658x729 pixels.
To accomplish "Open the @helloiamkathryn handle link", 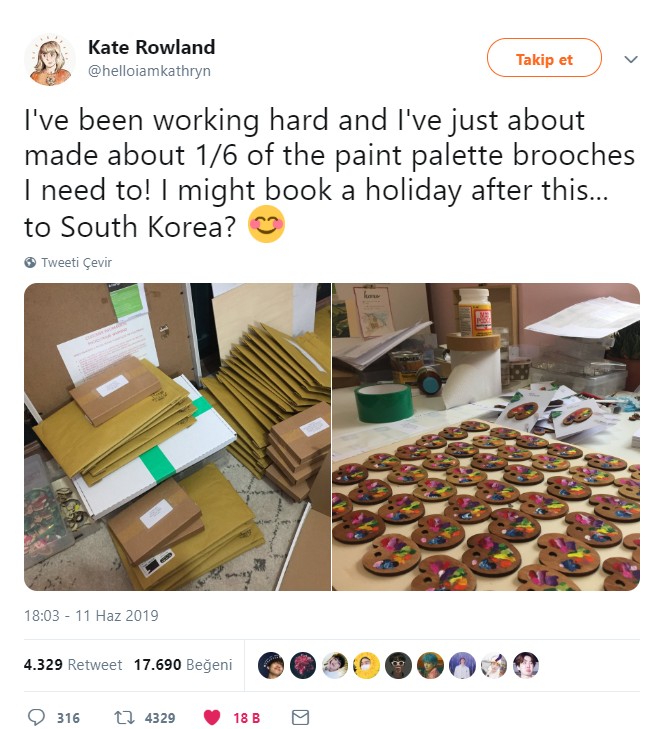I will click(149, 71).
